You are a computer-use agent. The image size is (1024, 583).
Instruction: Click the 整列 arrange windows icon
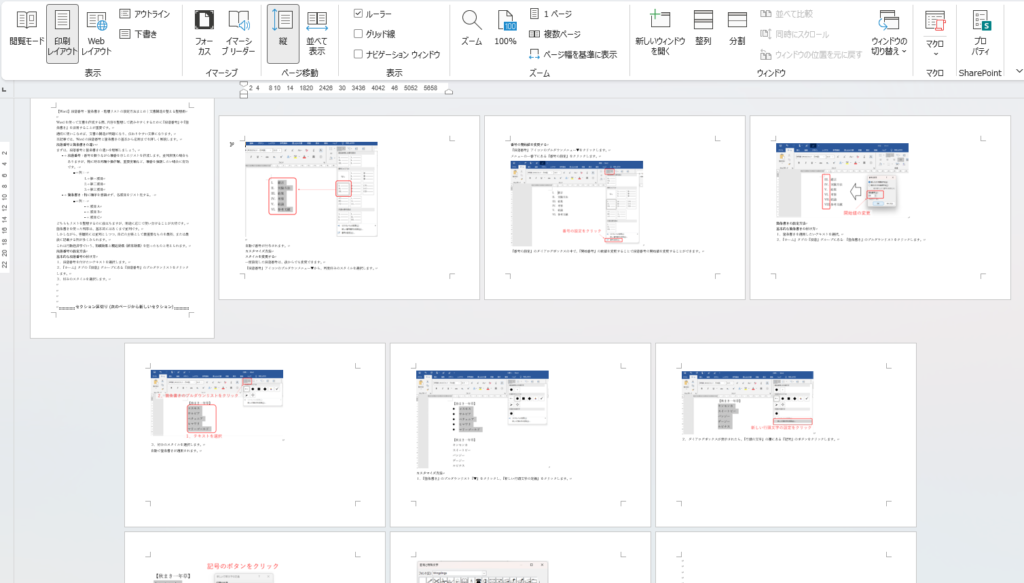[703, 30]
